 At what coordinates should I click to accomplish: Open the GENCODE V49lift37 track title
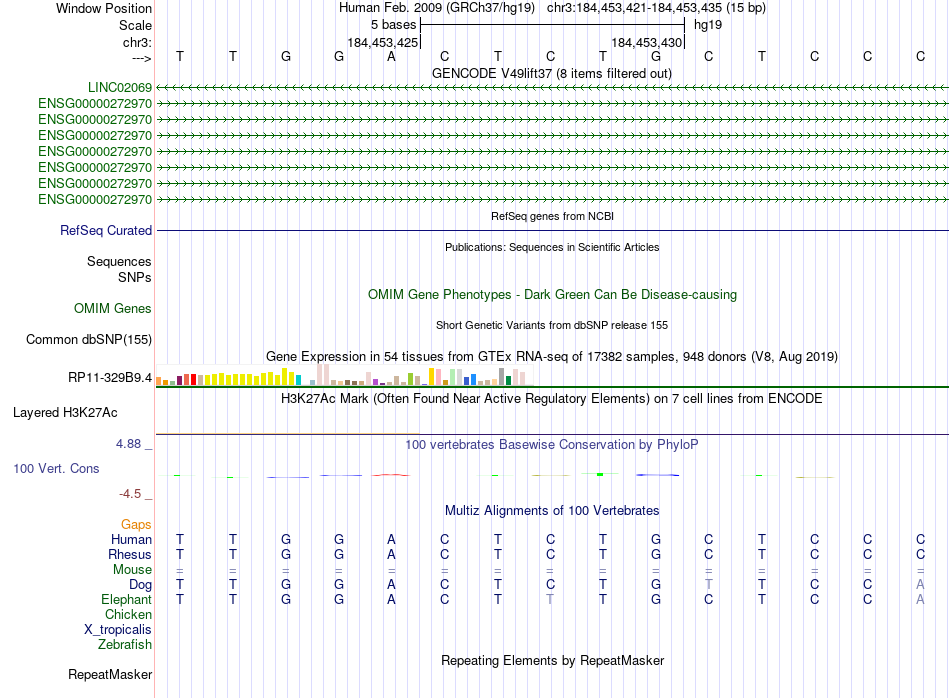[x=551, y=73]
